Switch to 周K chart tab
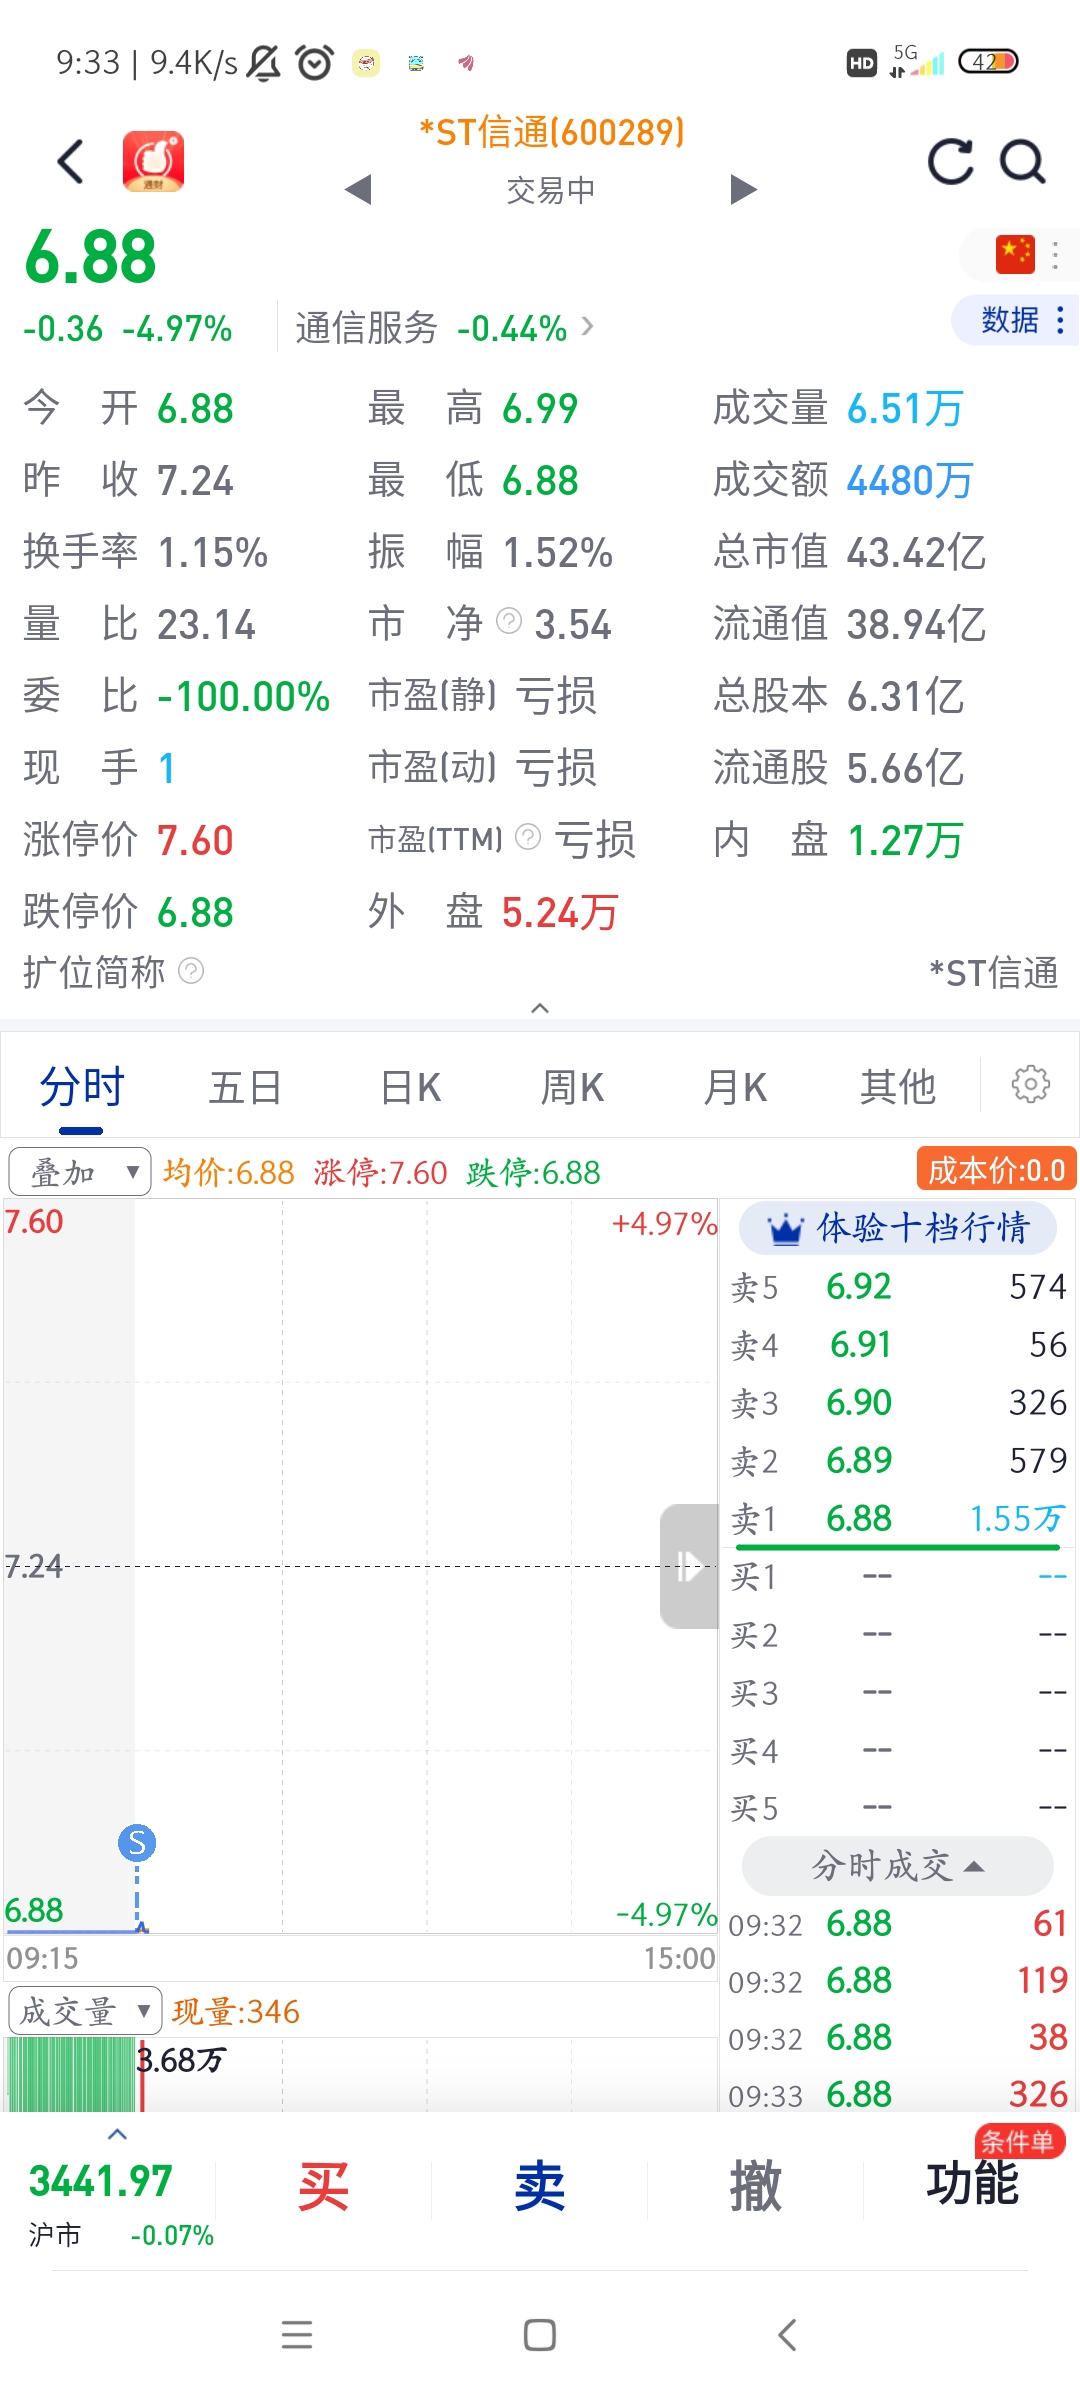 point(572,1087)
